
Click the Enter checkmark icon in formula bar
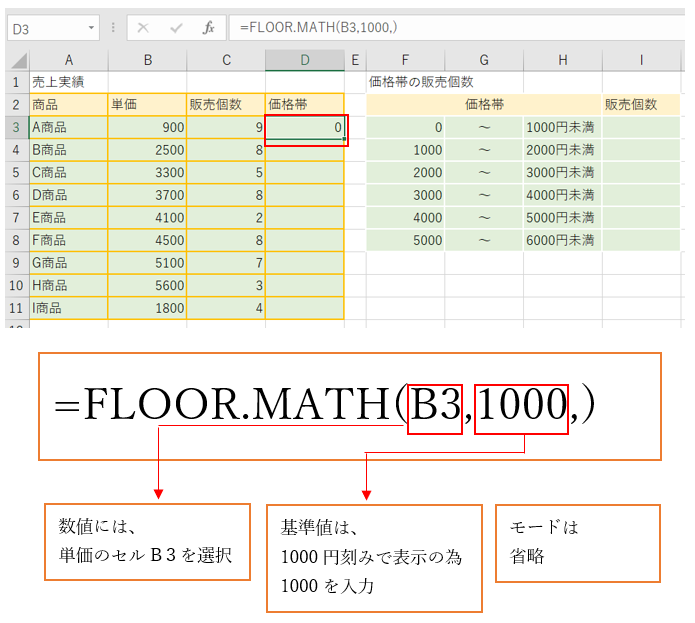coord(176,28)
